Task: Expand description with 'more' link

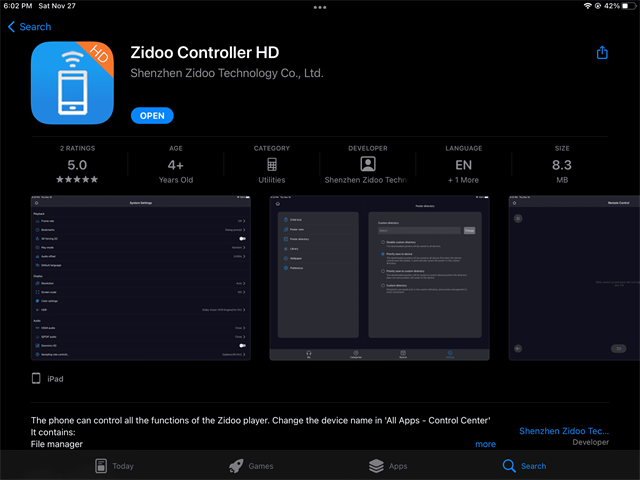Action: coord(485,444)
